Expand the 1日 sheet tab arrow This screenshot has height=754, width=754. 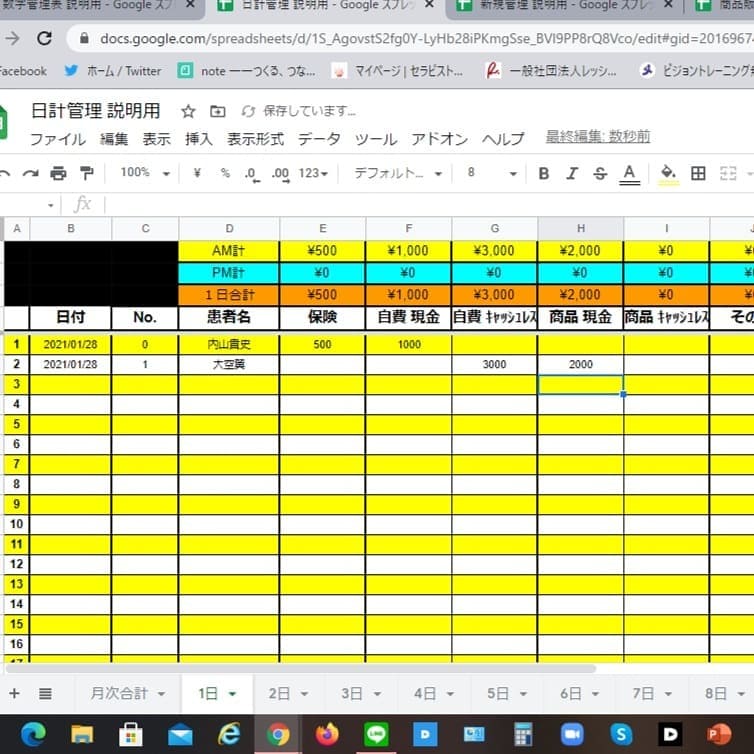[x=232, y=694]
